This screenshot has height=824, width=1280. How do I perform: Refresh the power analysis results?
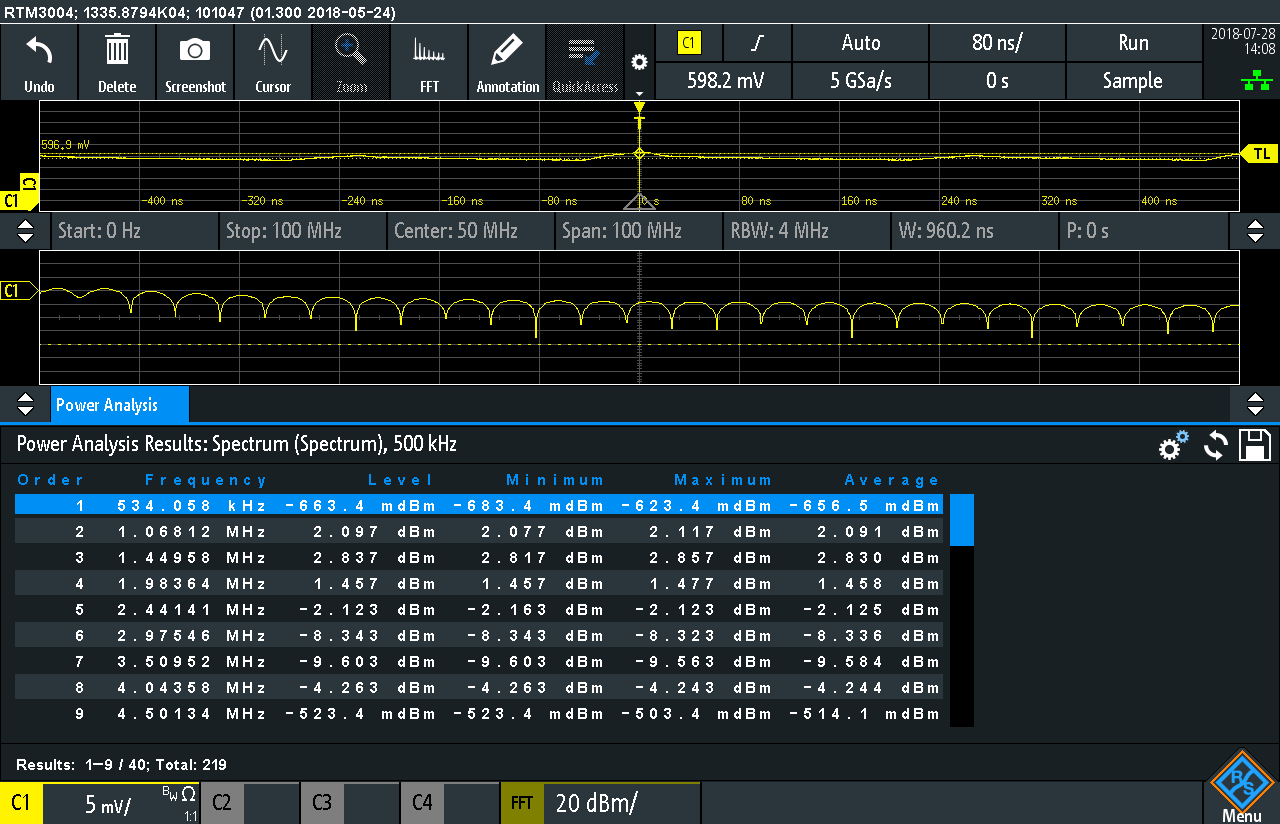1215,445
